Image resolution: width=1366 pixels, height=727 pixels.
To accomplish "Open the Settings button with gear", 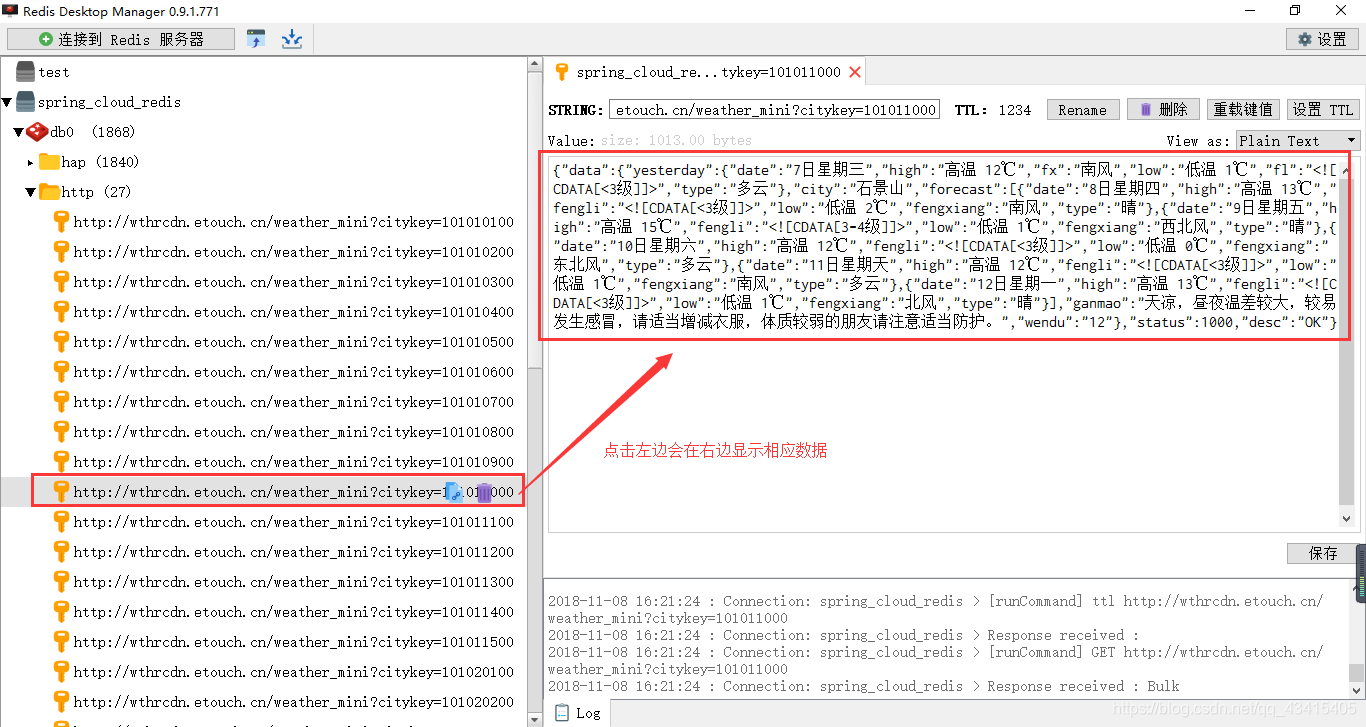I will pos(1321,39).
